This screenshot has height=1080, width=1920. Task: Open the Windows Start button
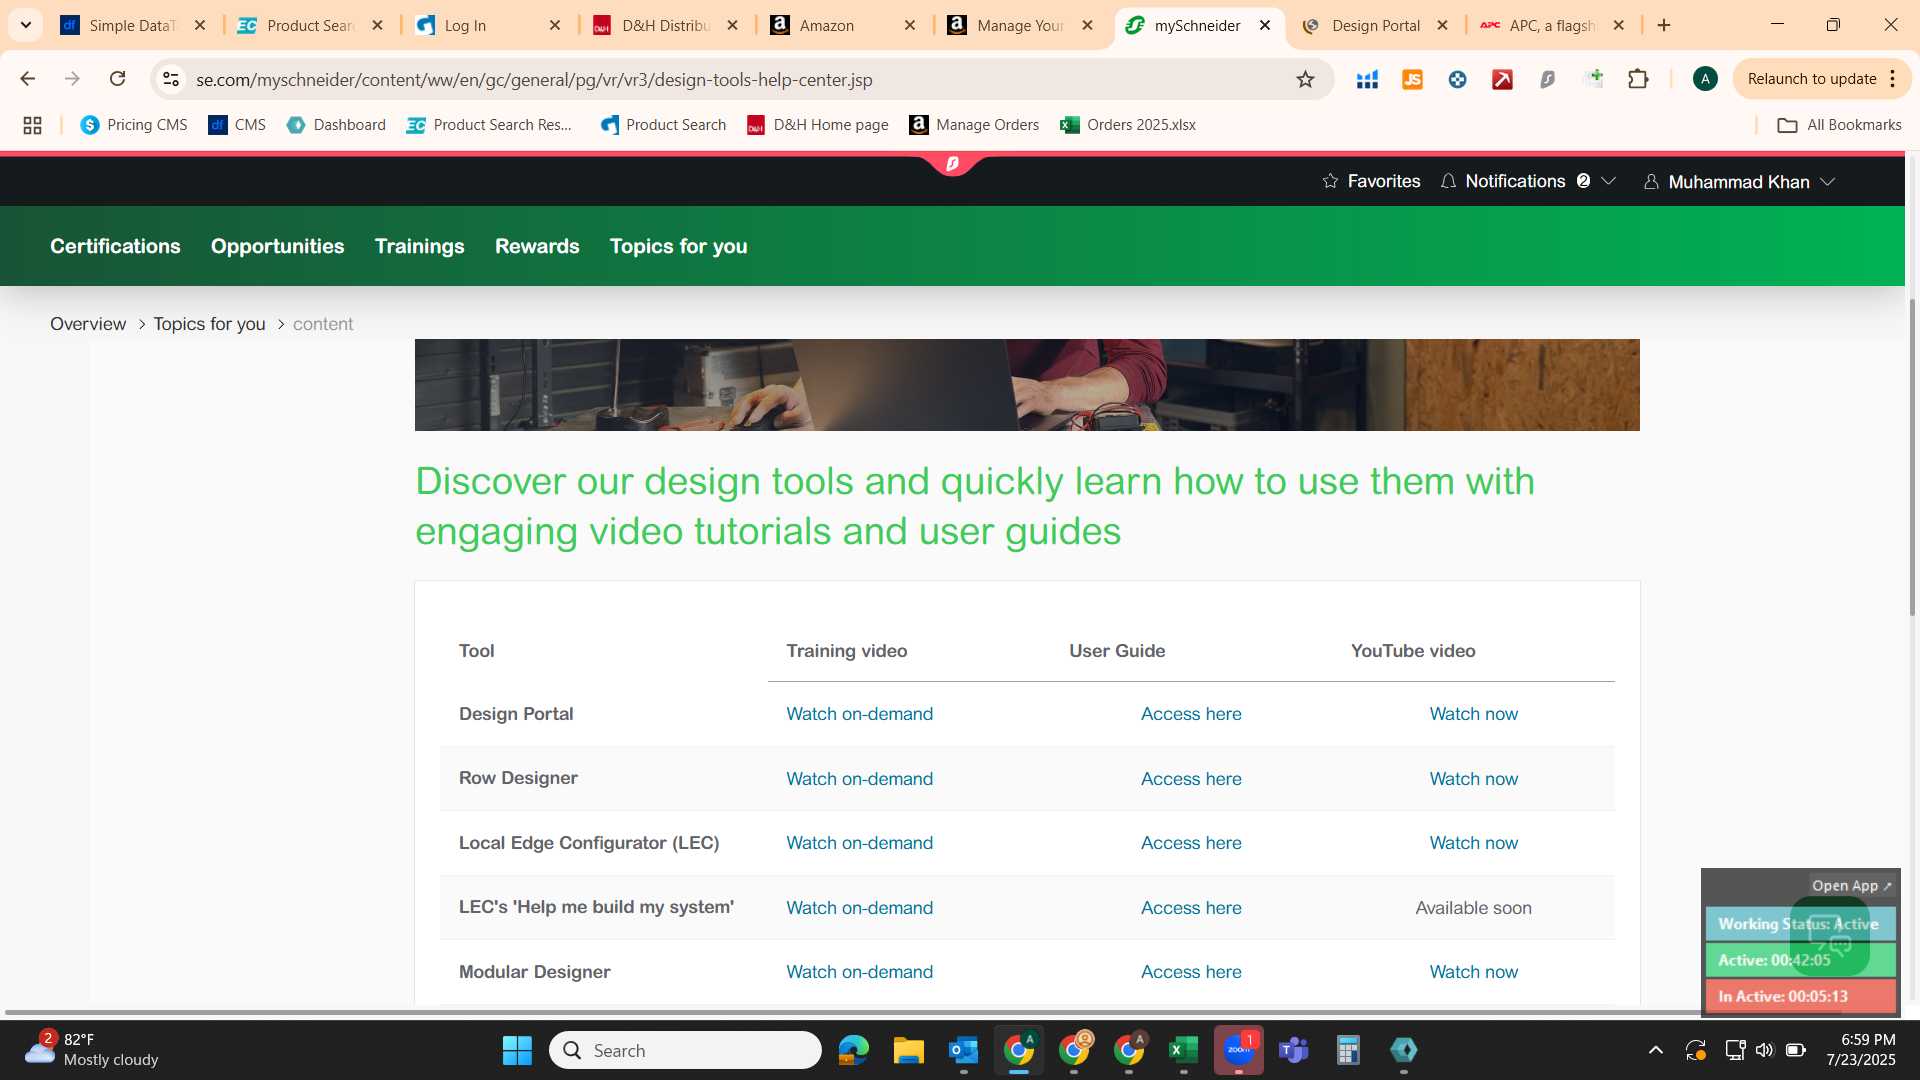[517, 1050]
